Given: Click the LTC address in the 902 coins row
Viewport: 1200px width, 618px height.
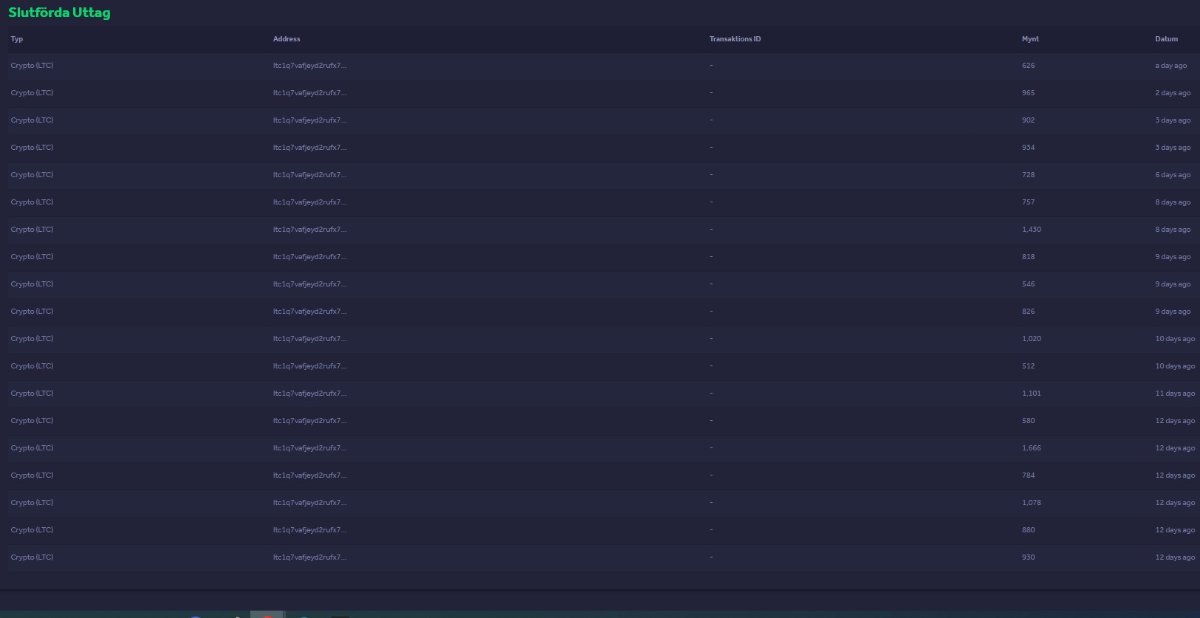Looking at the screenshot, I should tap(310, 120).
